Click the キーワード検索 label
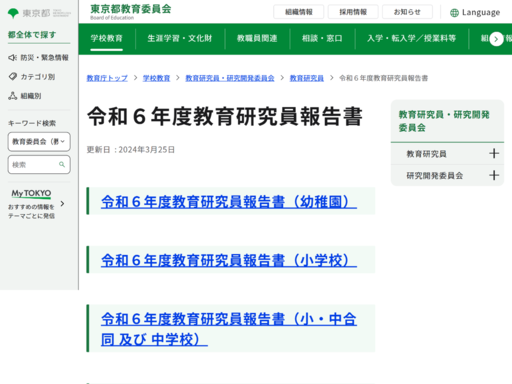The image size is (512, 384). pos(32,123)
